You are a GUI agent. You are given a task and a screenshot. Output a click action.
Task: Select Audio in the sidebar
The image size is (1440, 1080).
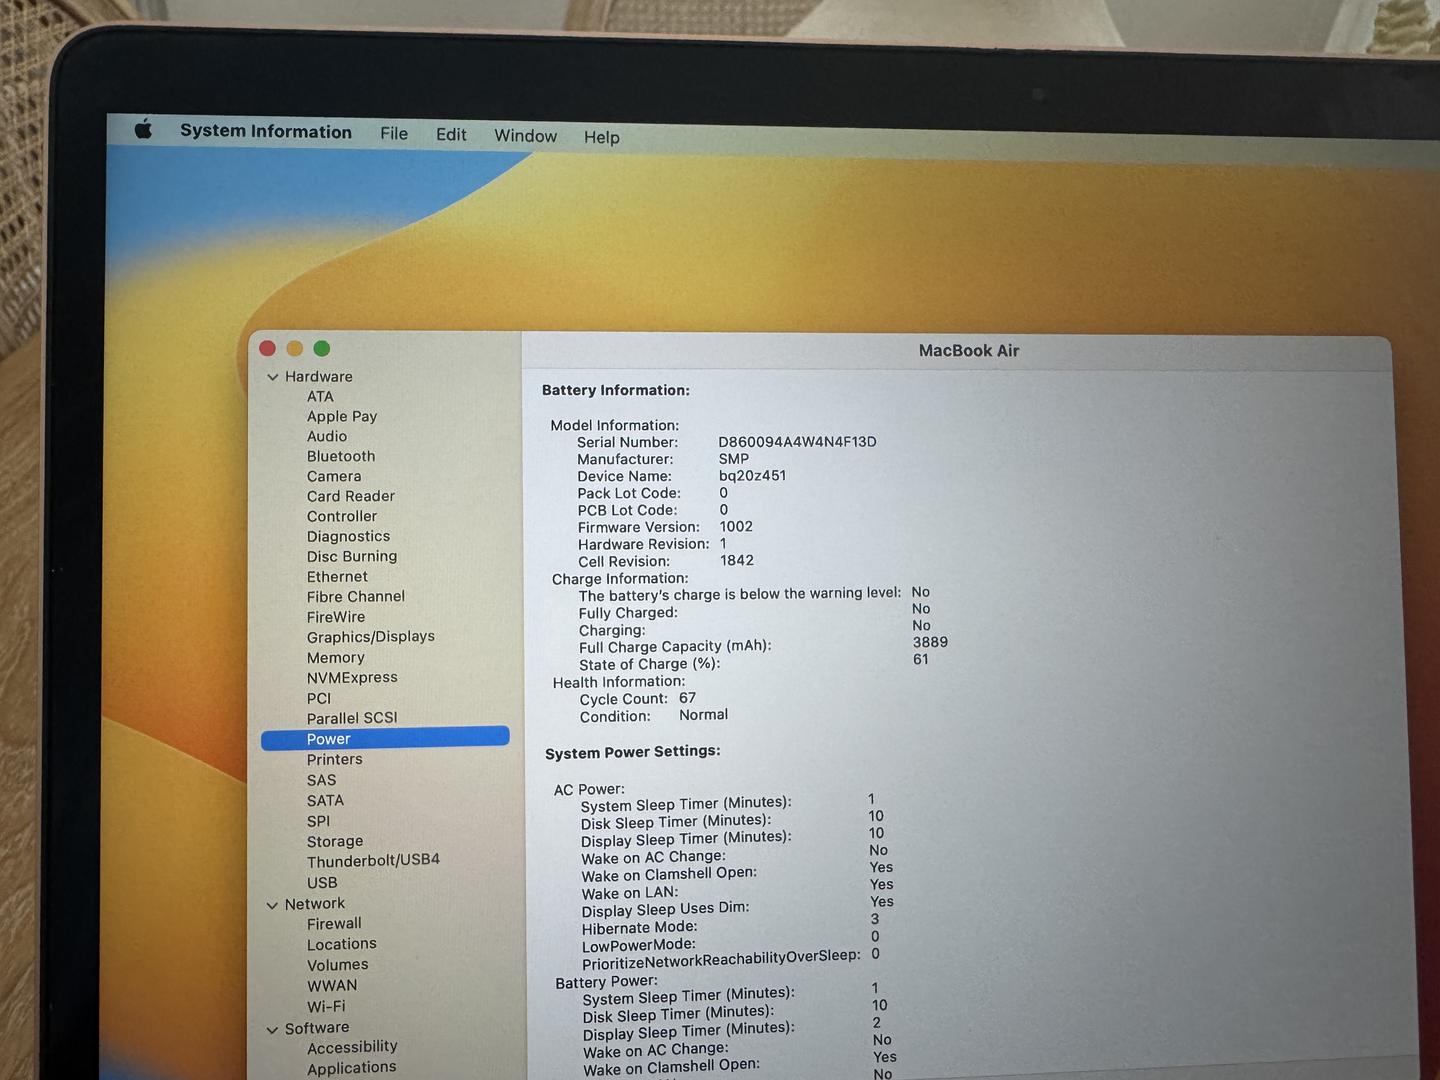click(327, 436)
